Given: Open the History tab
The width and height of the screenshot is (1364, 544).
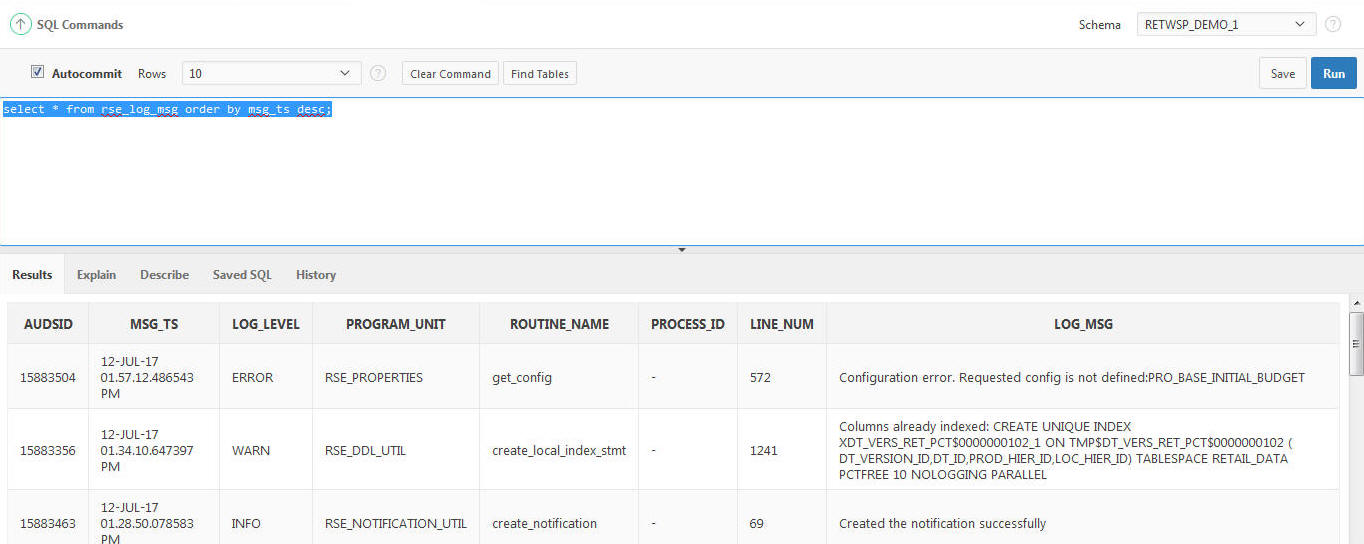Looking at the screenshot, I should 316,274.
